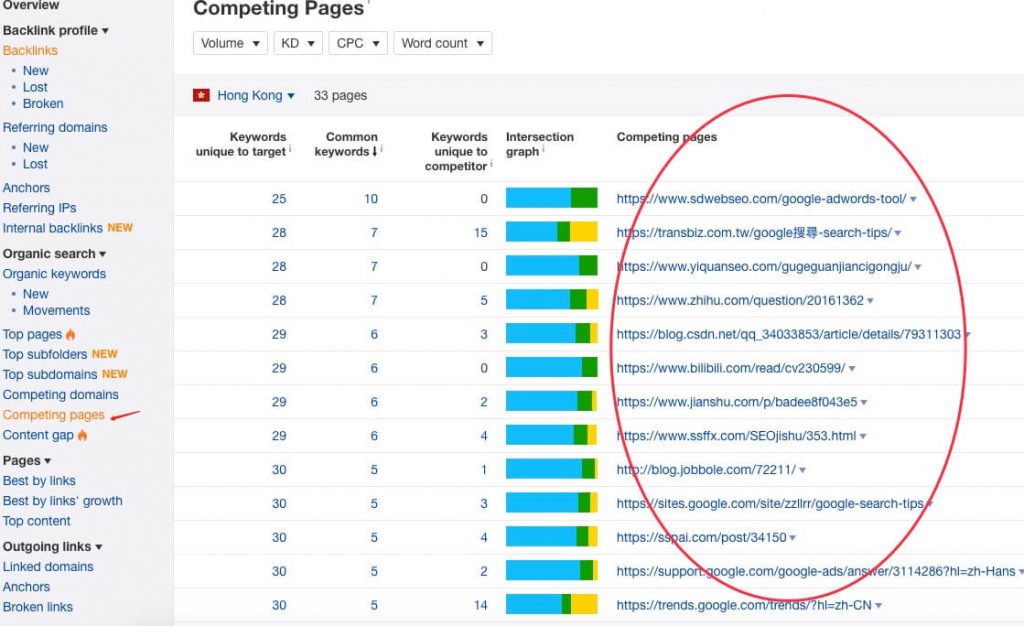This screenshot has height=626, width=1024.
Task: Open the bilibili.com competing page link
Action: coord(731,368)
